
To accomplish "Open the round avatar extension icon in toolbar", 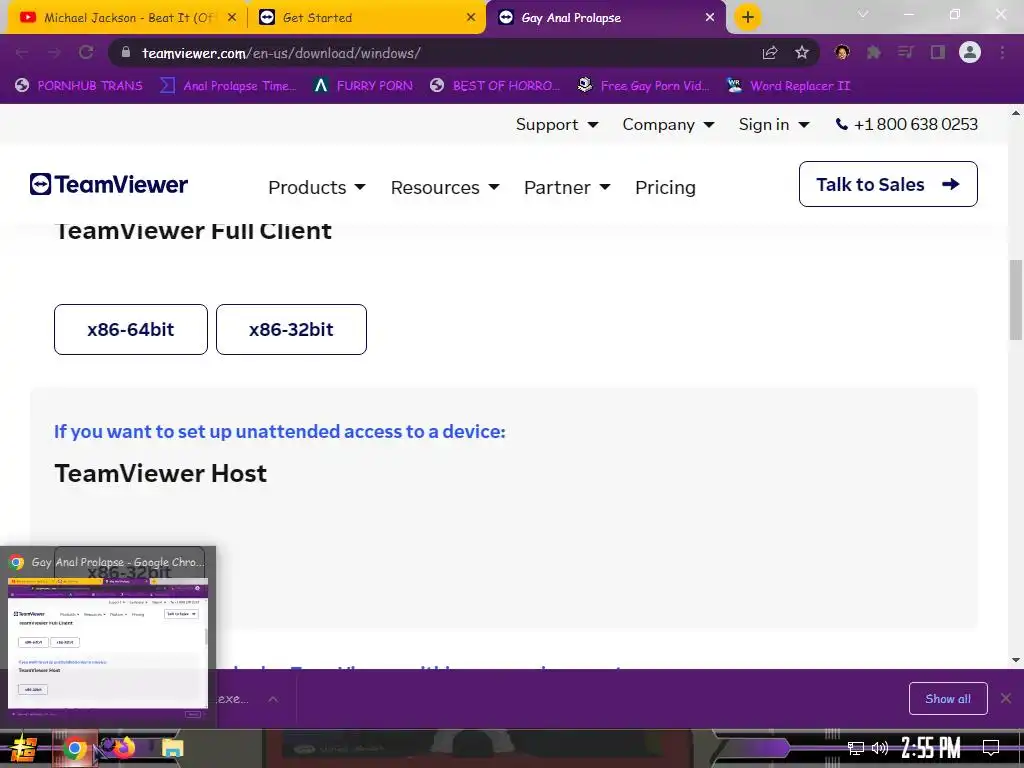I will pos(842,53).
